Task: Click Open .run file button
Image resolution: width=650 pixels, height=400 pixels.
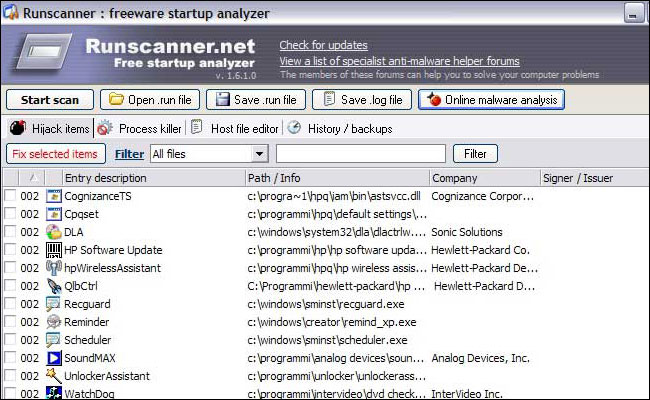Action: (x=150, y=100)
